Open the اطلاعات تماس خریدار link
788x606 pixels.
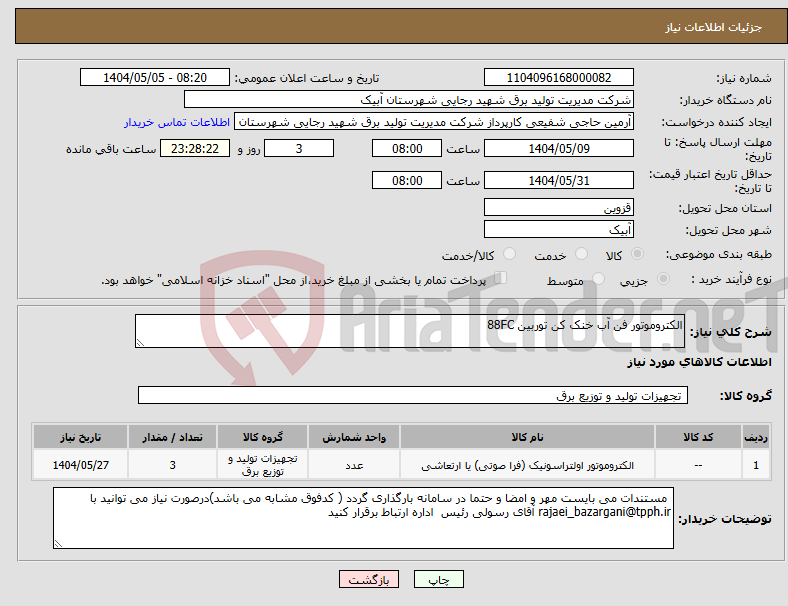177,122
